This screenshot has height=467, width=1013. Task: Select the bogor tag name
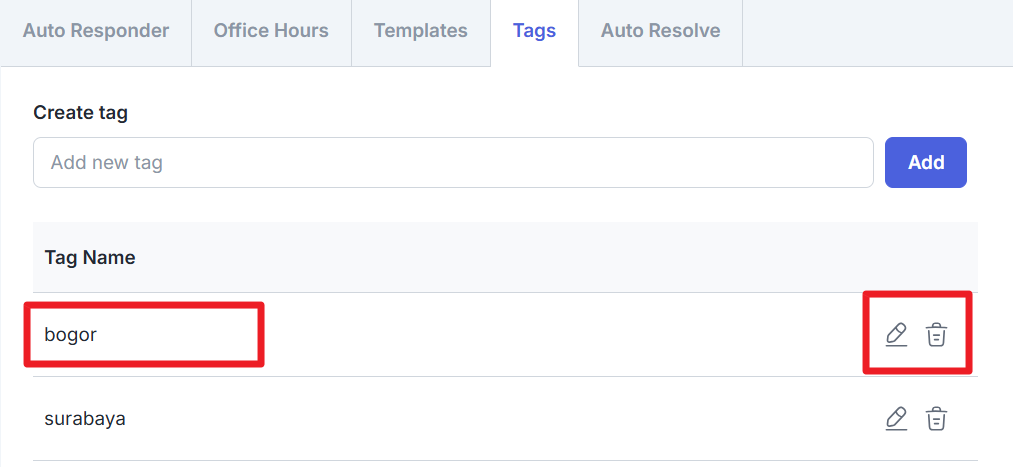pos(70,335)
